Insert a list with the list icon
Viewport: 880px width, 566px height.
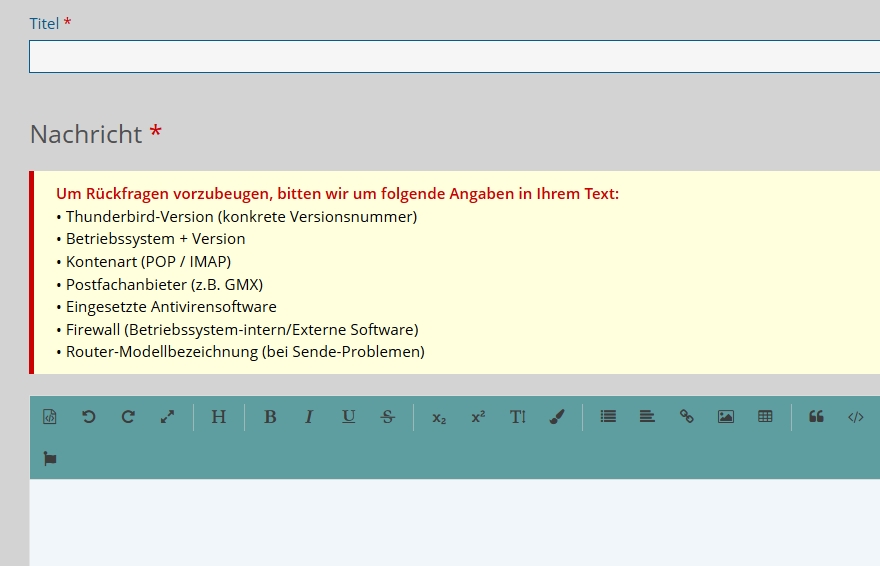click(608, 416)
